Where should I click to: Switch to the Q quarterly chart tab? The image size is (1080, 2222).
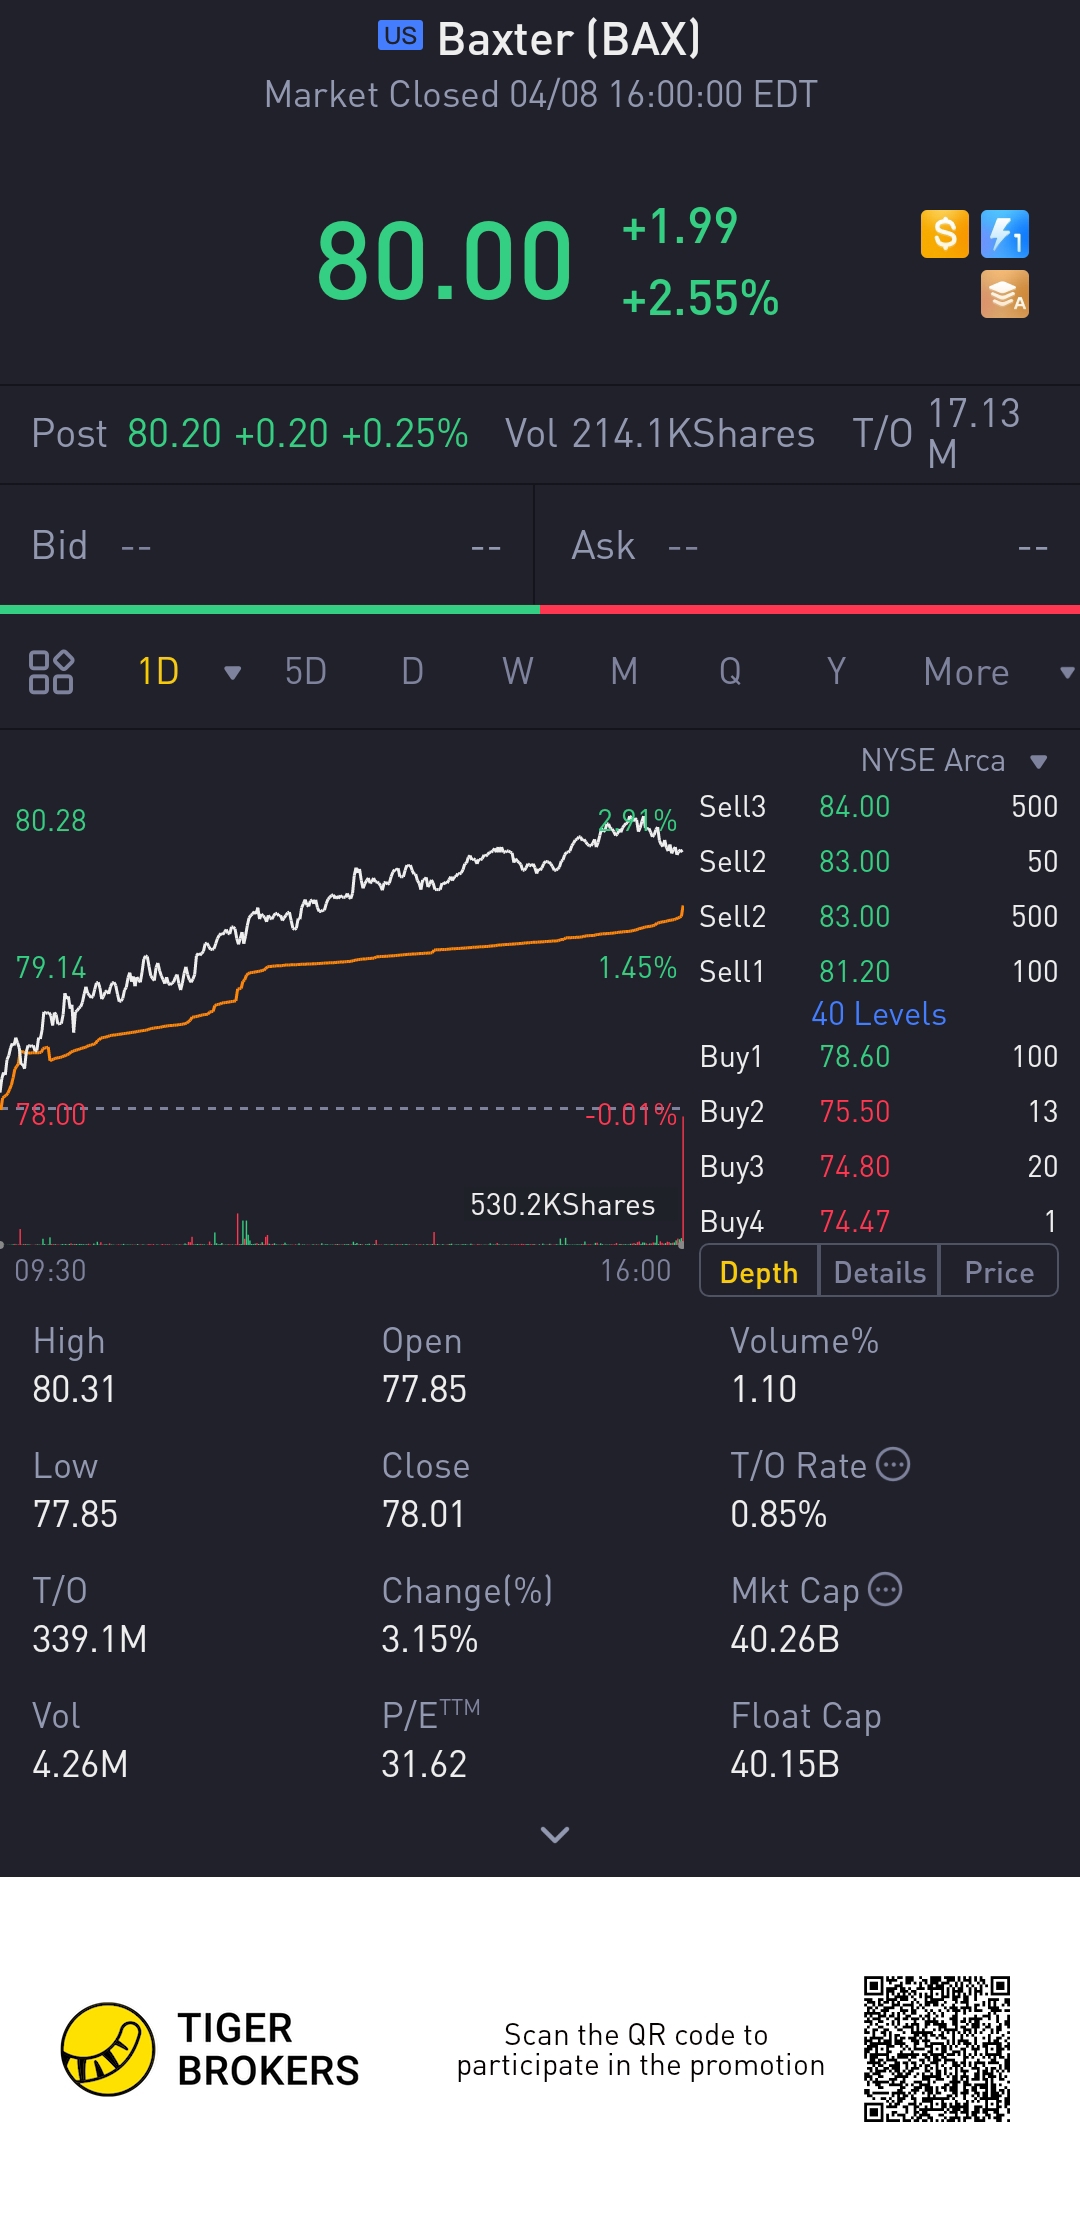pyautogui.click(x=730, y=672)
